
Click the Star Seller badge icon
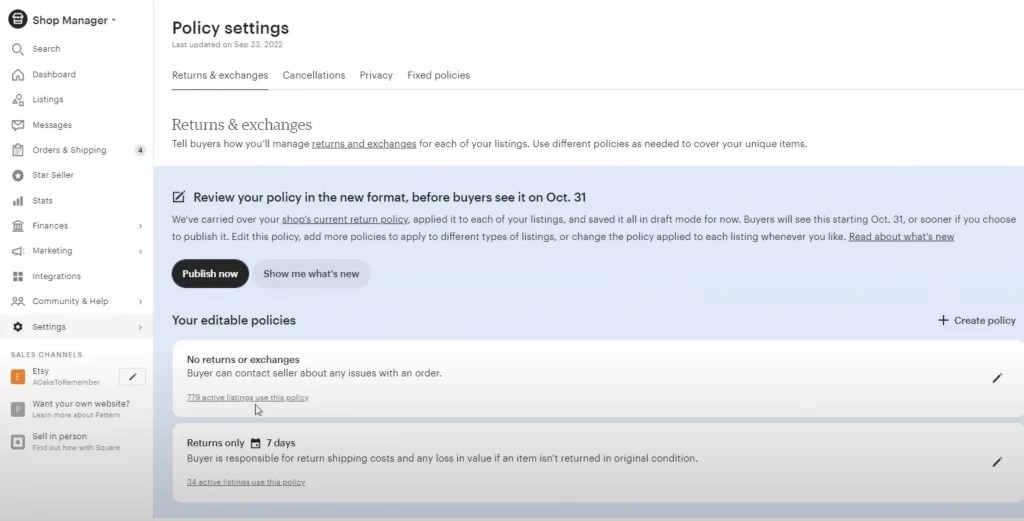pos(18,175)
